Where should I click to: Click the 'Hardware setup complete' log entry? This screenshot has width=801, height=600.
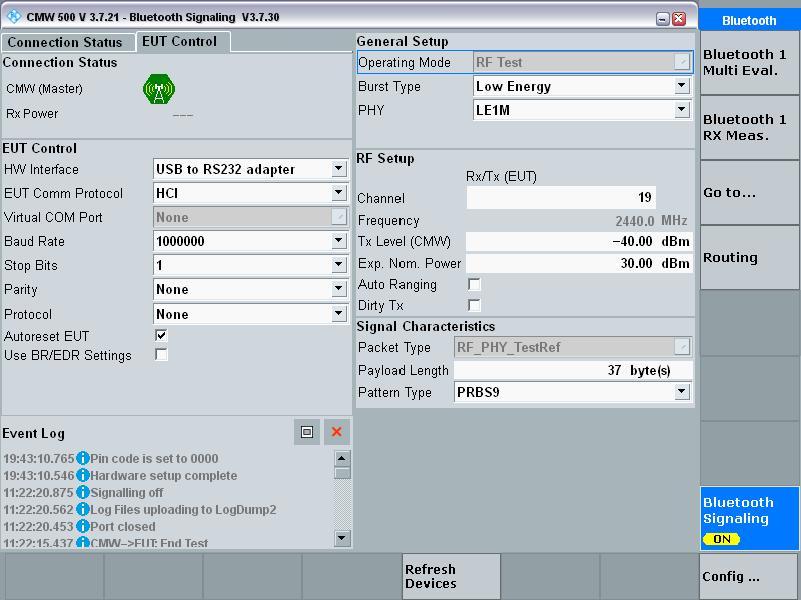click(163, 475)
